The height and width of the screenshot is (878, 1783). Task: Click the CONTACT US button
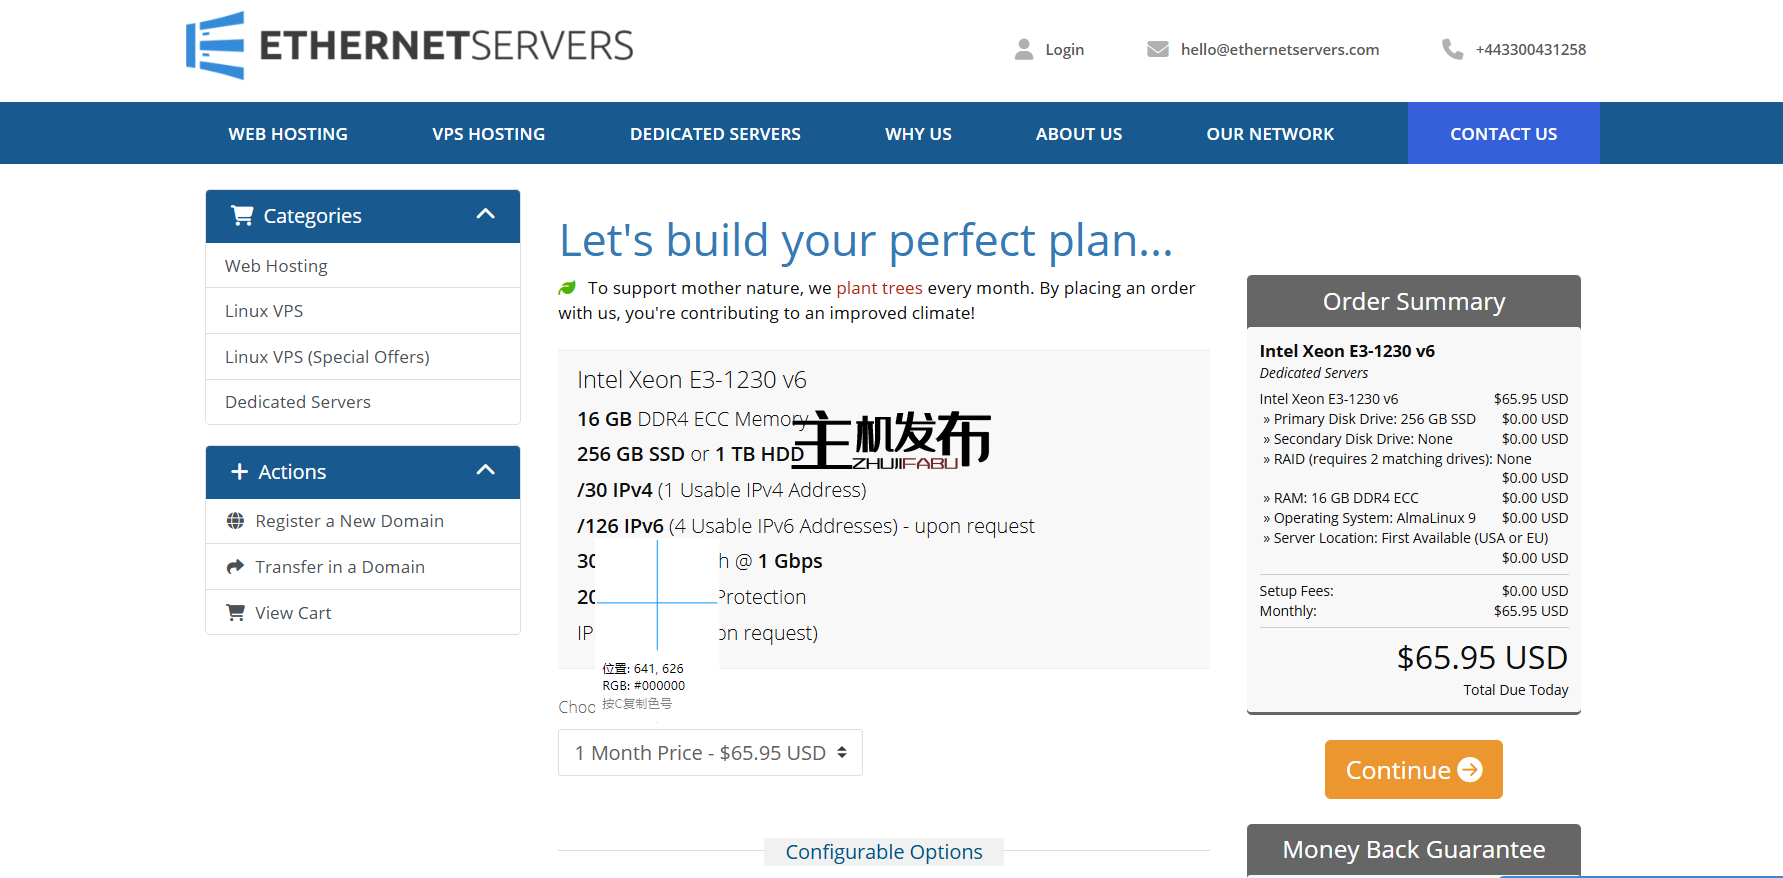tap(1504, 133)
